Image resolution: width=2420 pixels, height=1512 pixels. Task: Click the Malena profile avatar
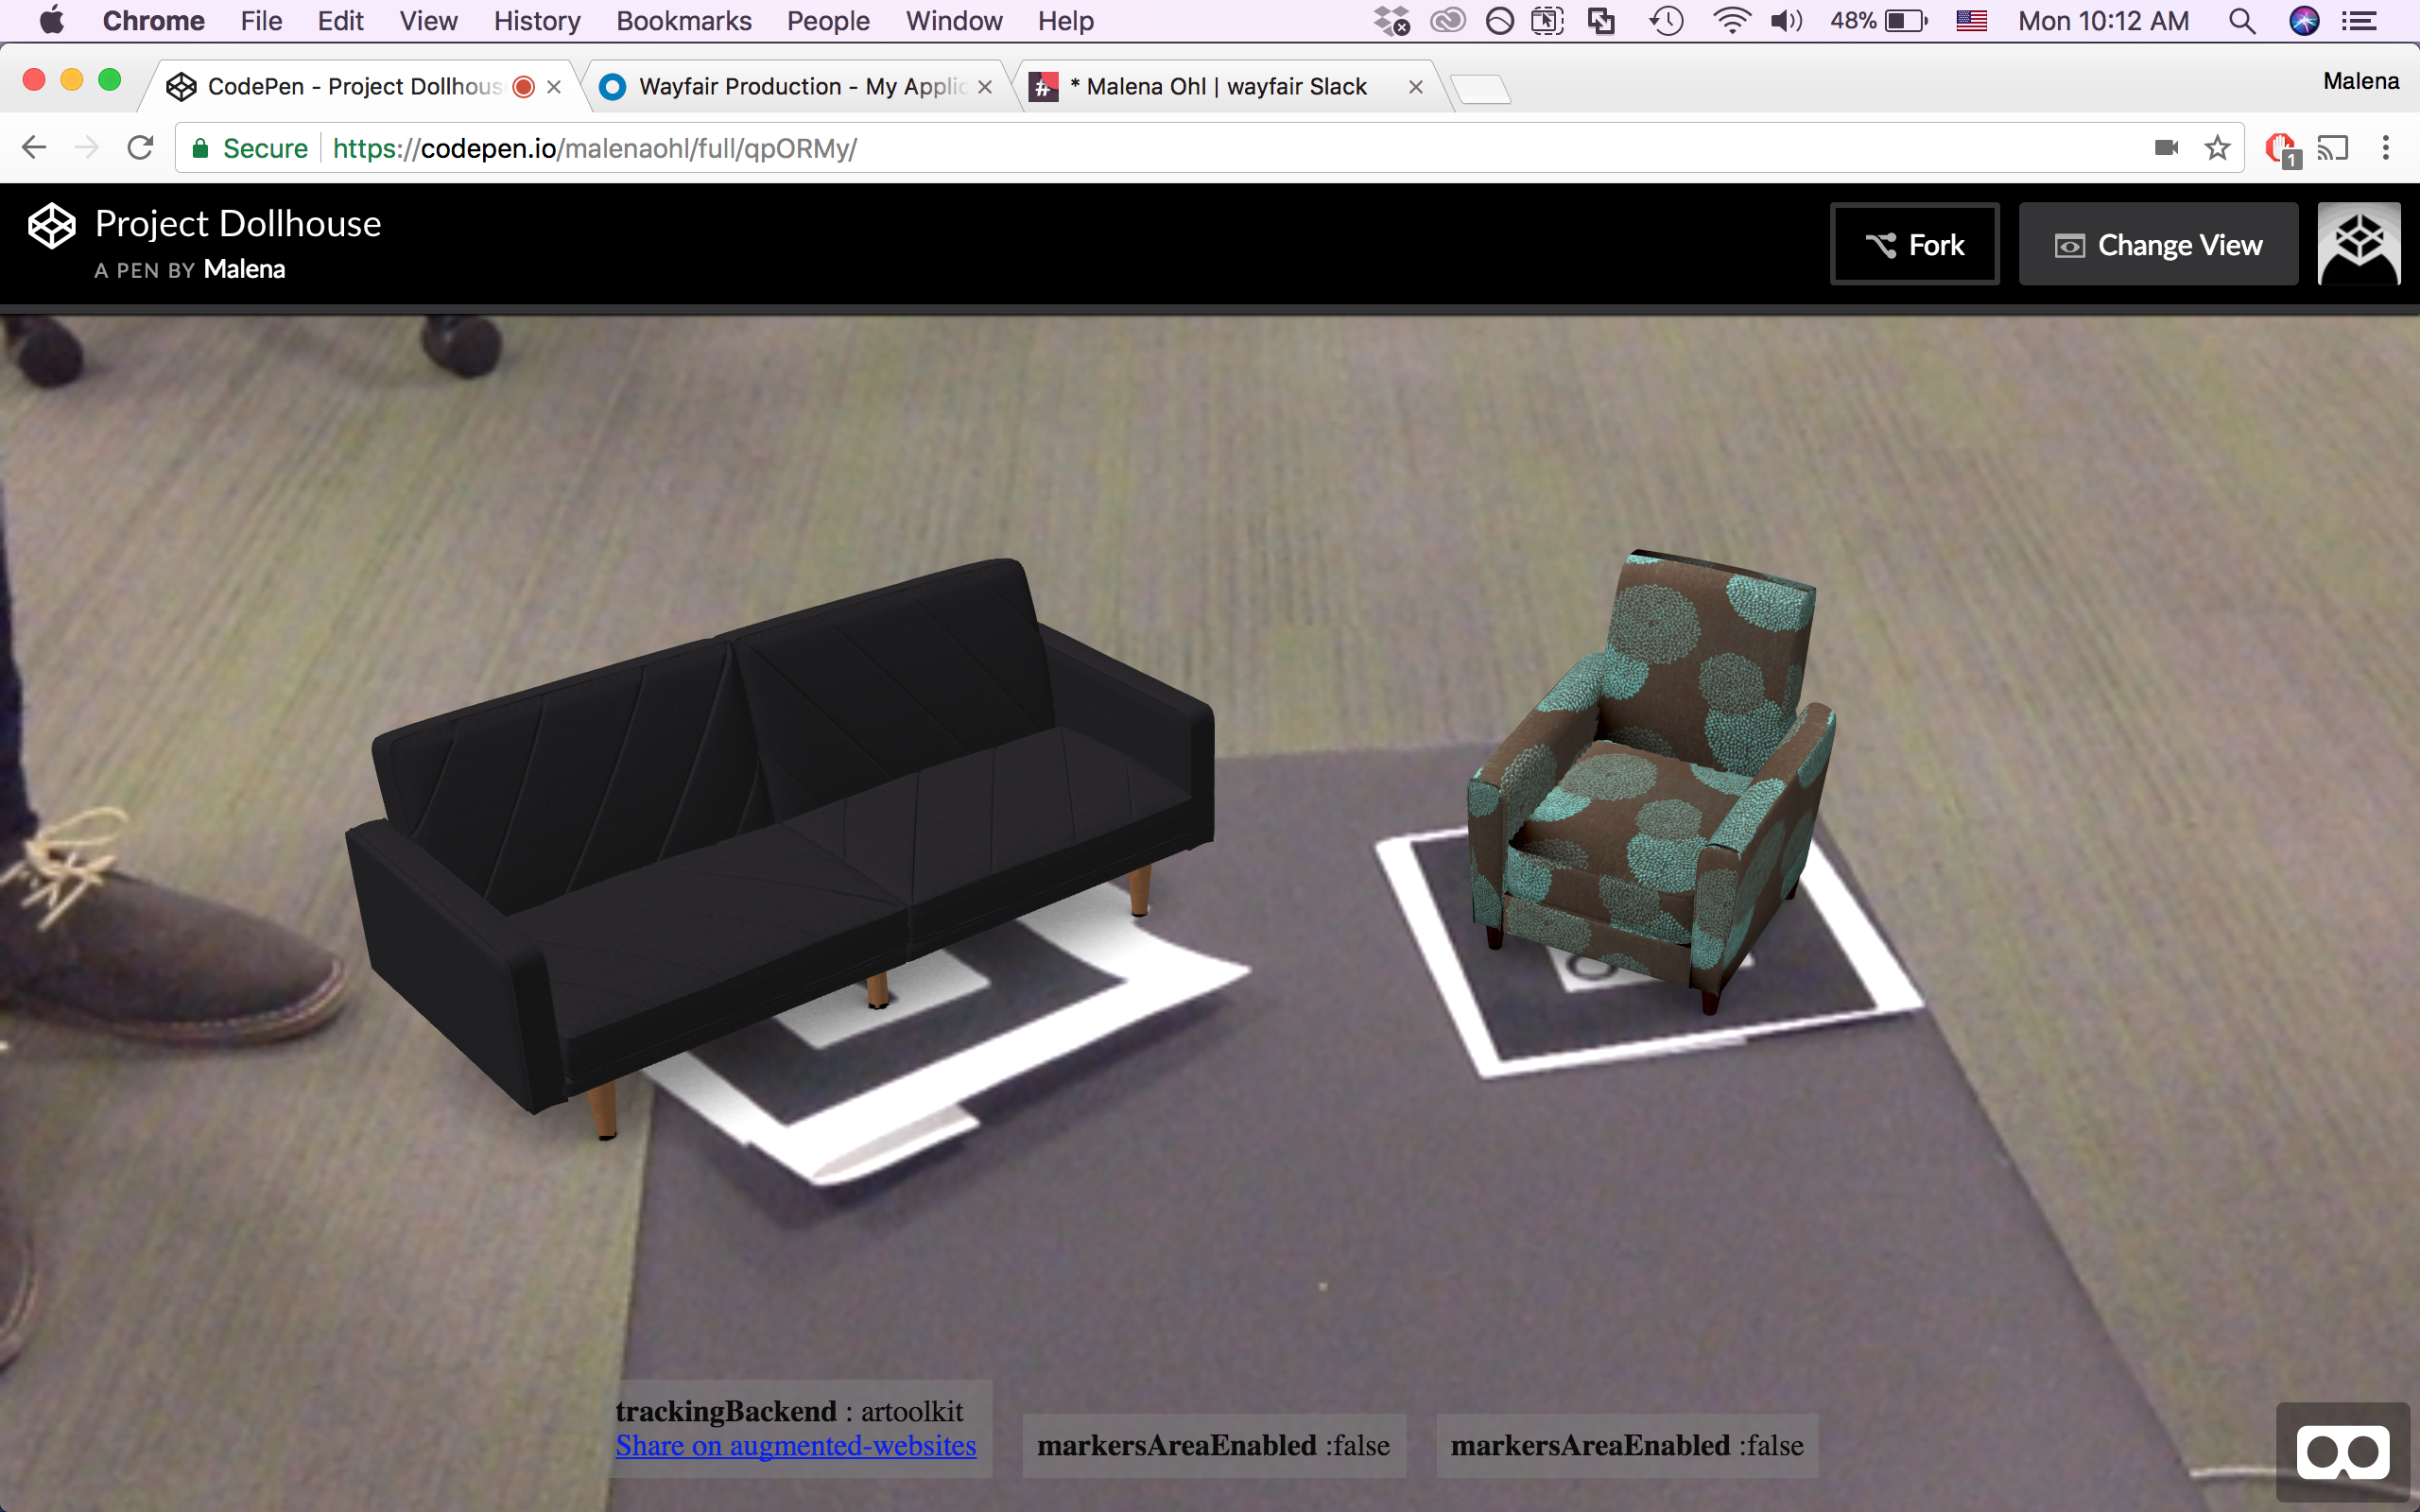2358,244
